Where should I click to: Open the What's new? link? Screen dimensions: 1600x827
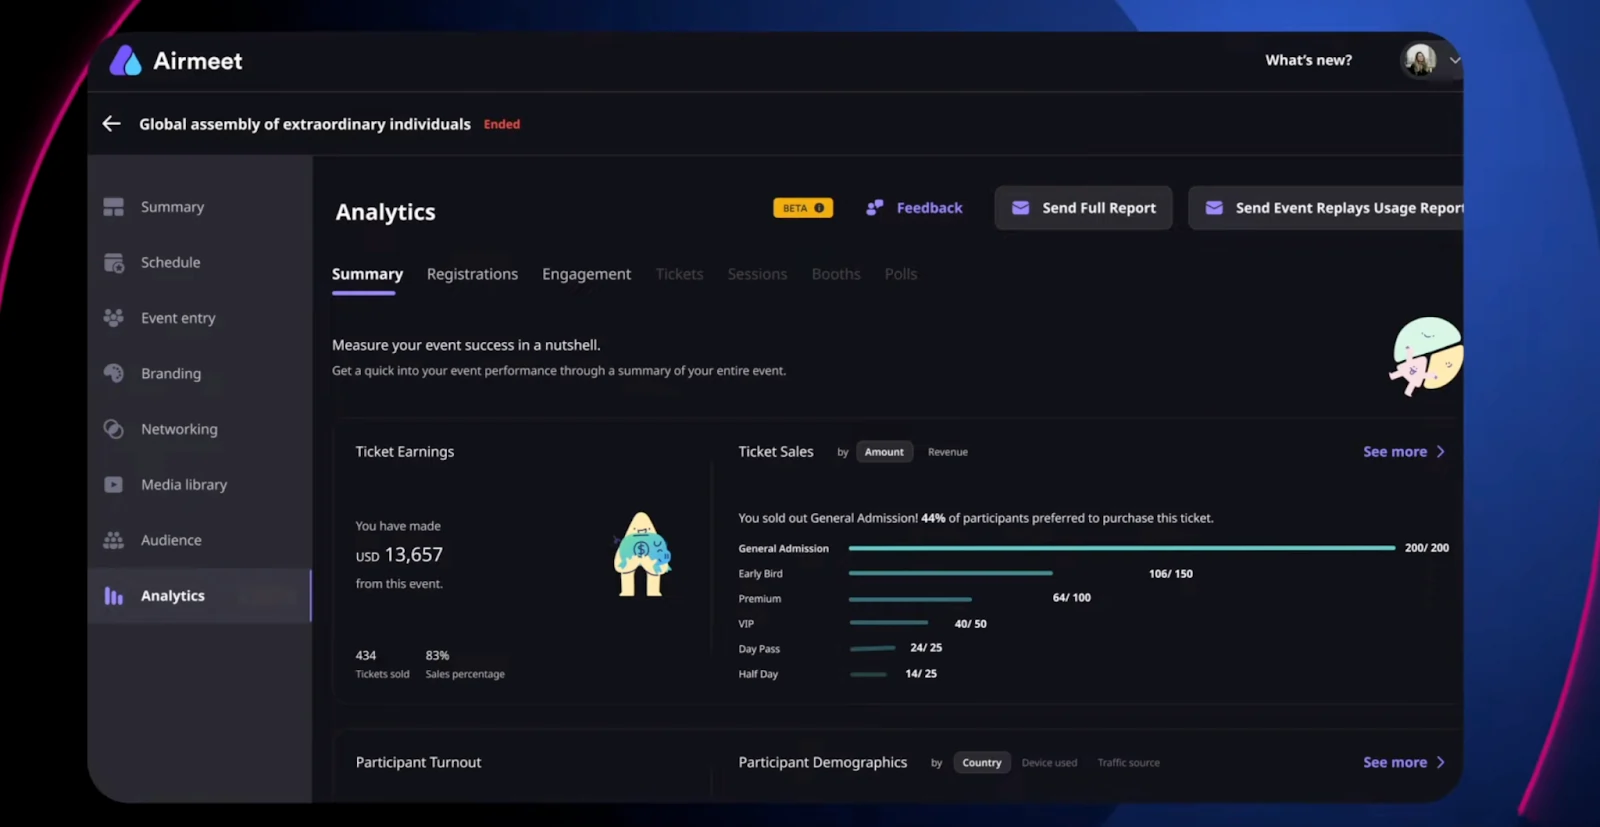(1308, 60)
